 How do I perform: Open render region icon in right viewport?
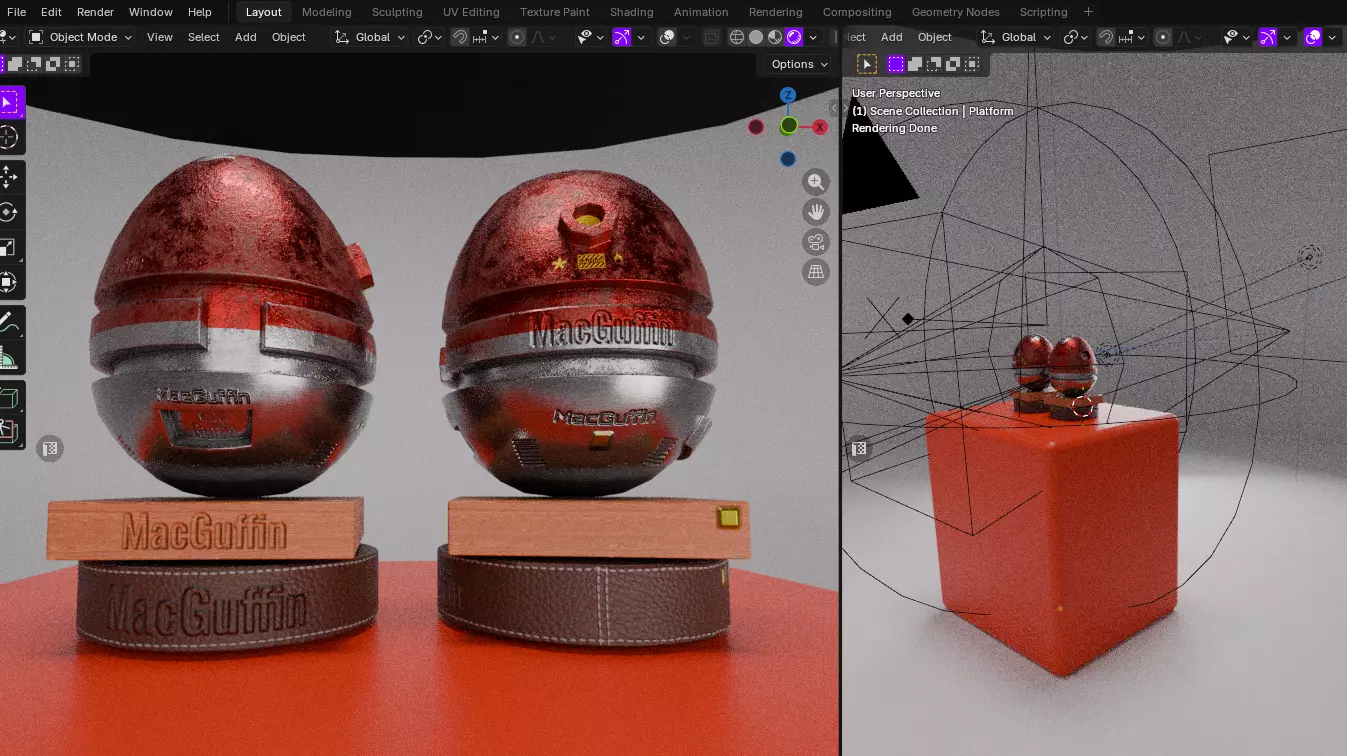pyautogui.click(x=859, y=449)
